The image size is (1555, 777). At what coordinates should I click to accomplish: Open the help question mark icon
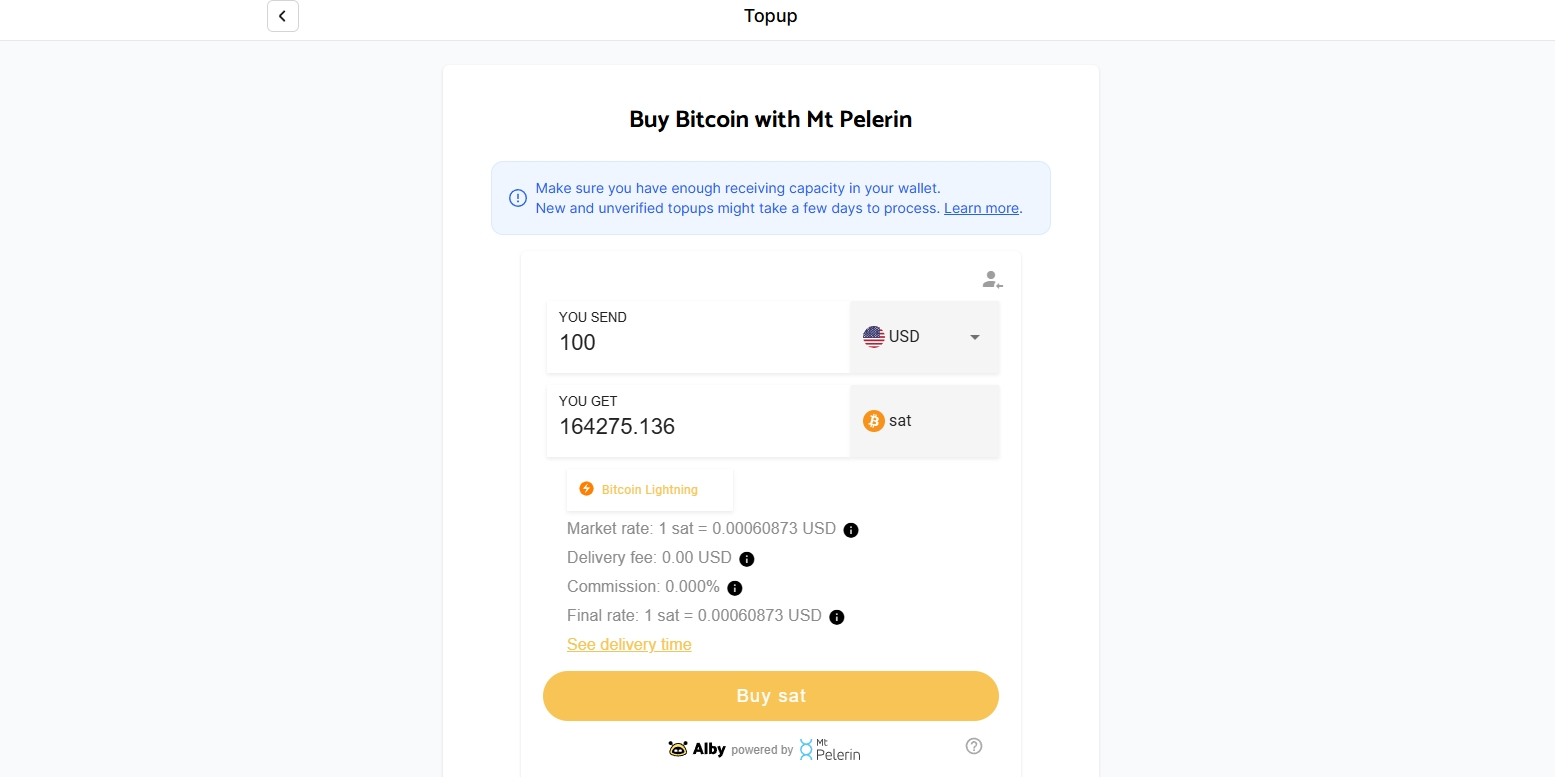coord(974,746)
